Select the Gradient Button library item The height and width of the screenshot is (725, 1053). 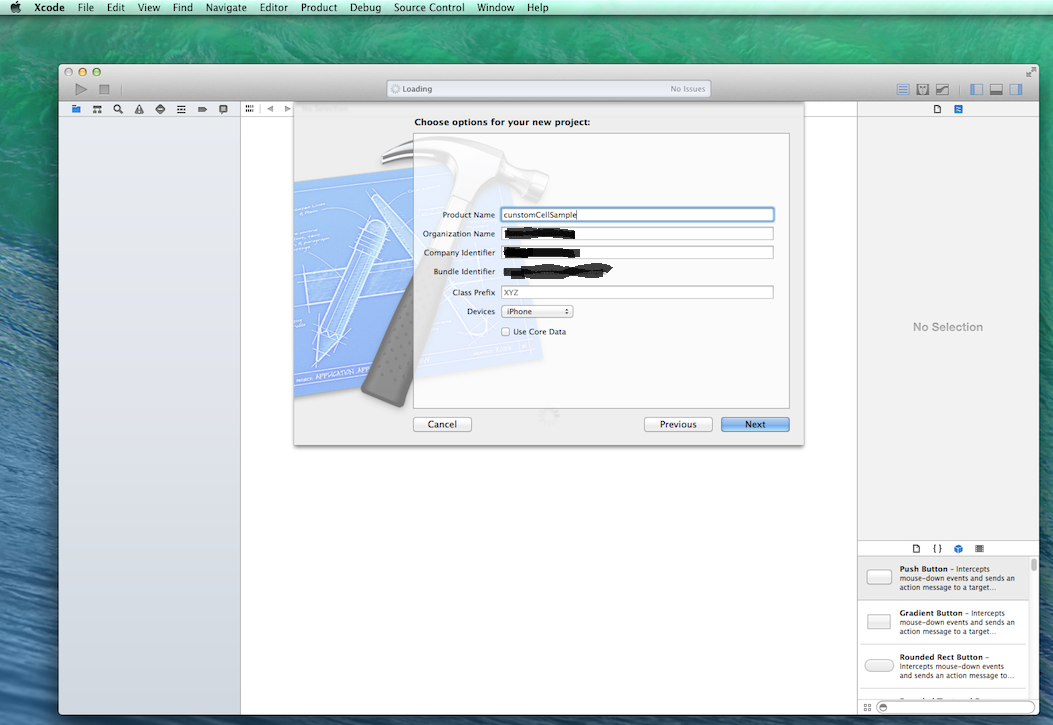(x=943, y=622)
